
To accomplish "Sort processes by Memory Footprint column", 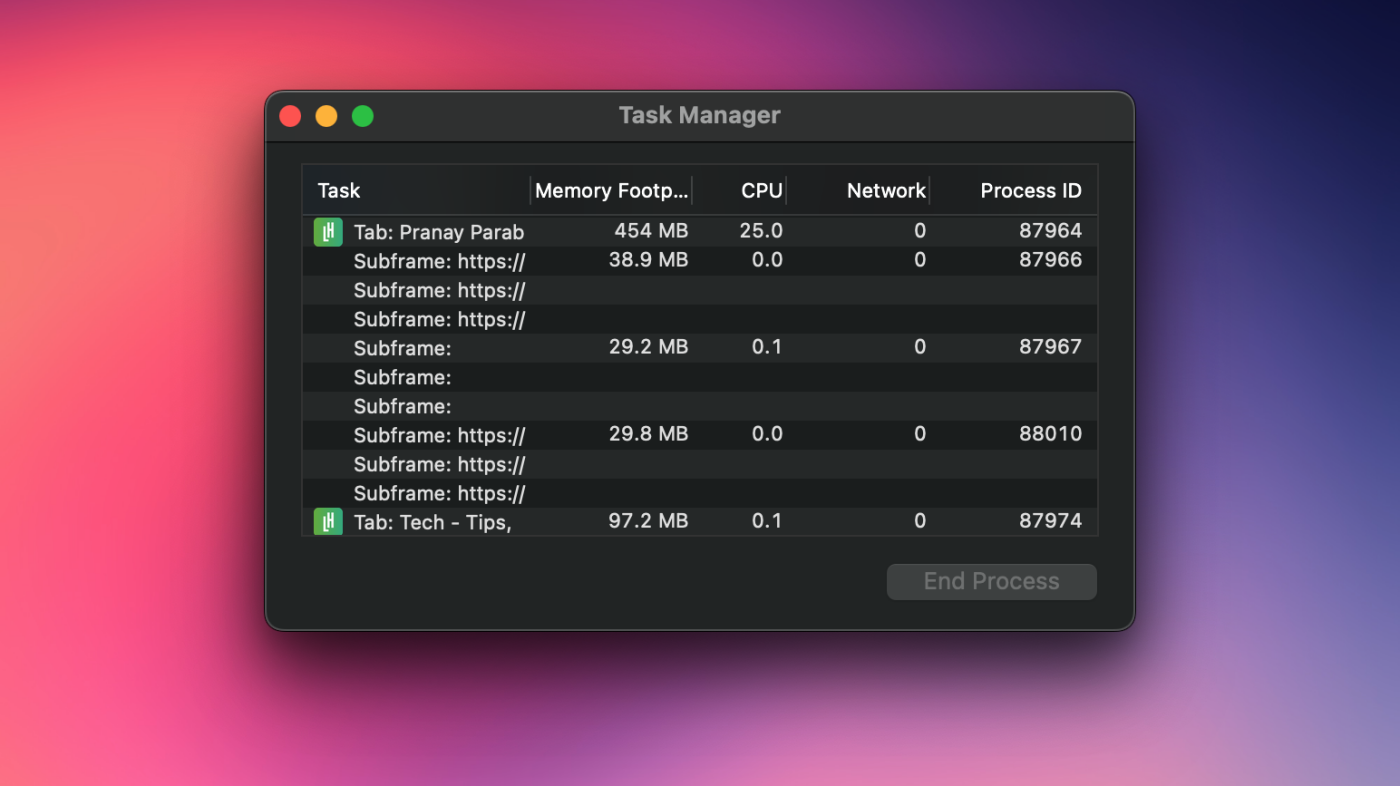I will pos(611,191).
